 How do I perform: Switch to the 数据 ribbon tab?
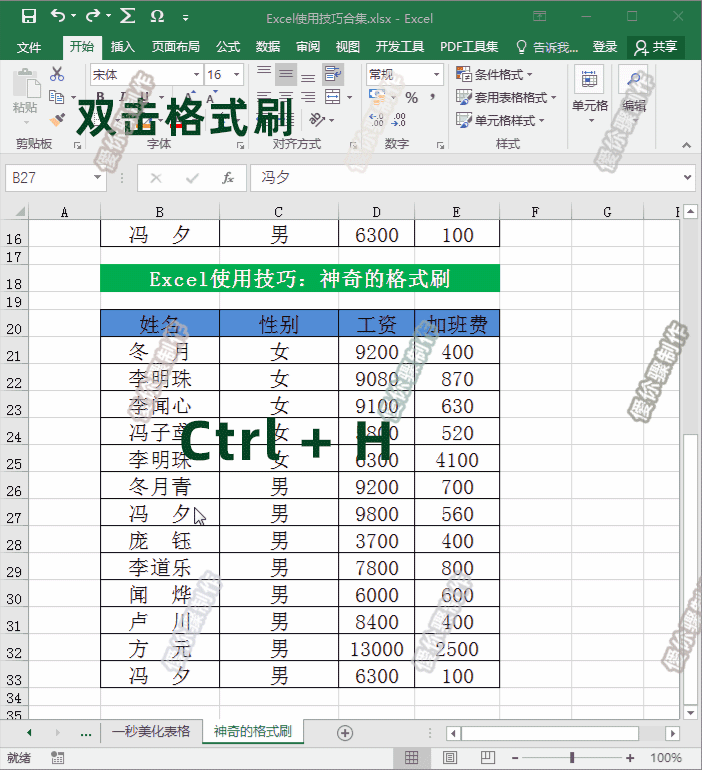[x=268, y=47]
